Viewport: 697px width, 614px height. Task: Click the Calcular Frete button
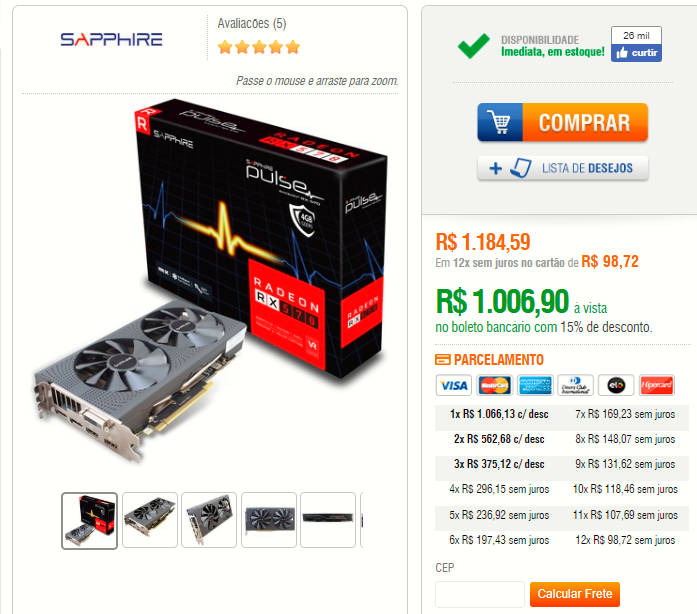pos(575,594)
